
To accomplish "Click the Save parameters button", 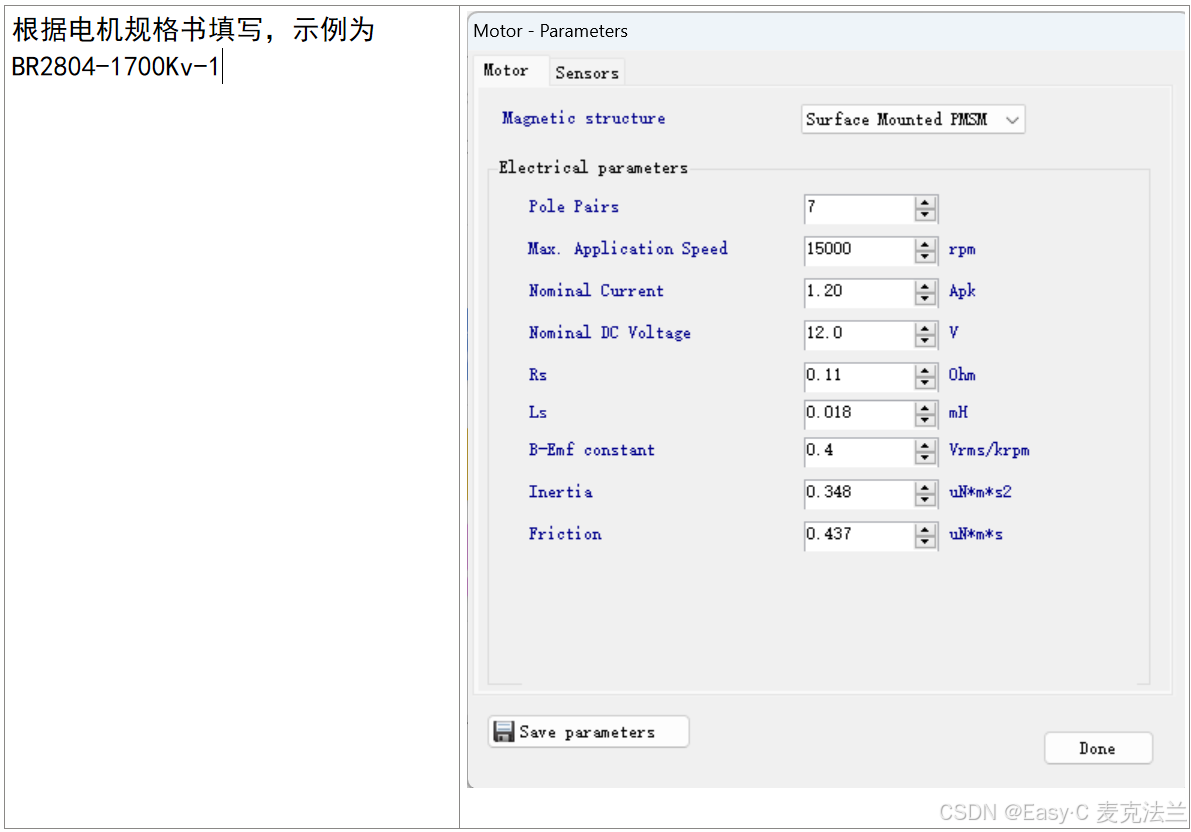I will 588,731.
